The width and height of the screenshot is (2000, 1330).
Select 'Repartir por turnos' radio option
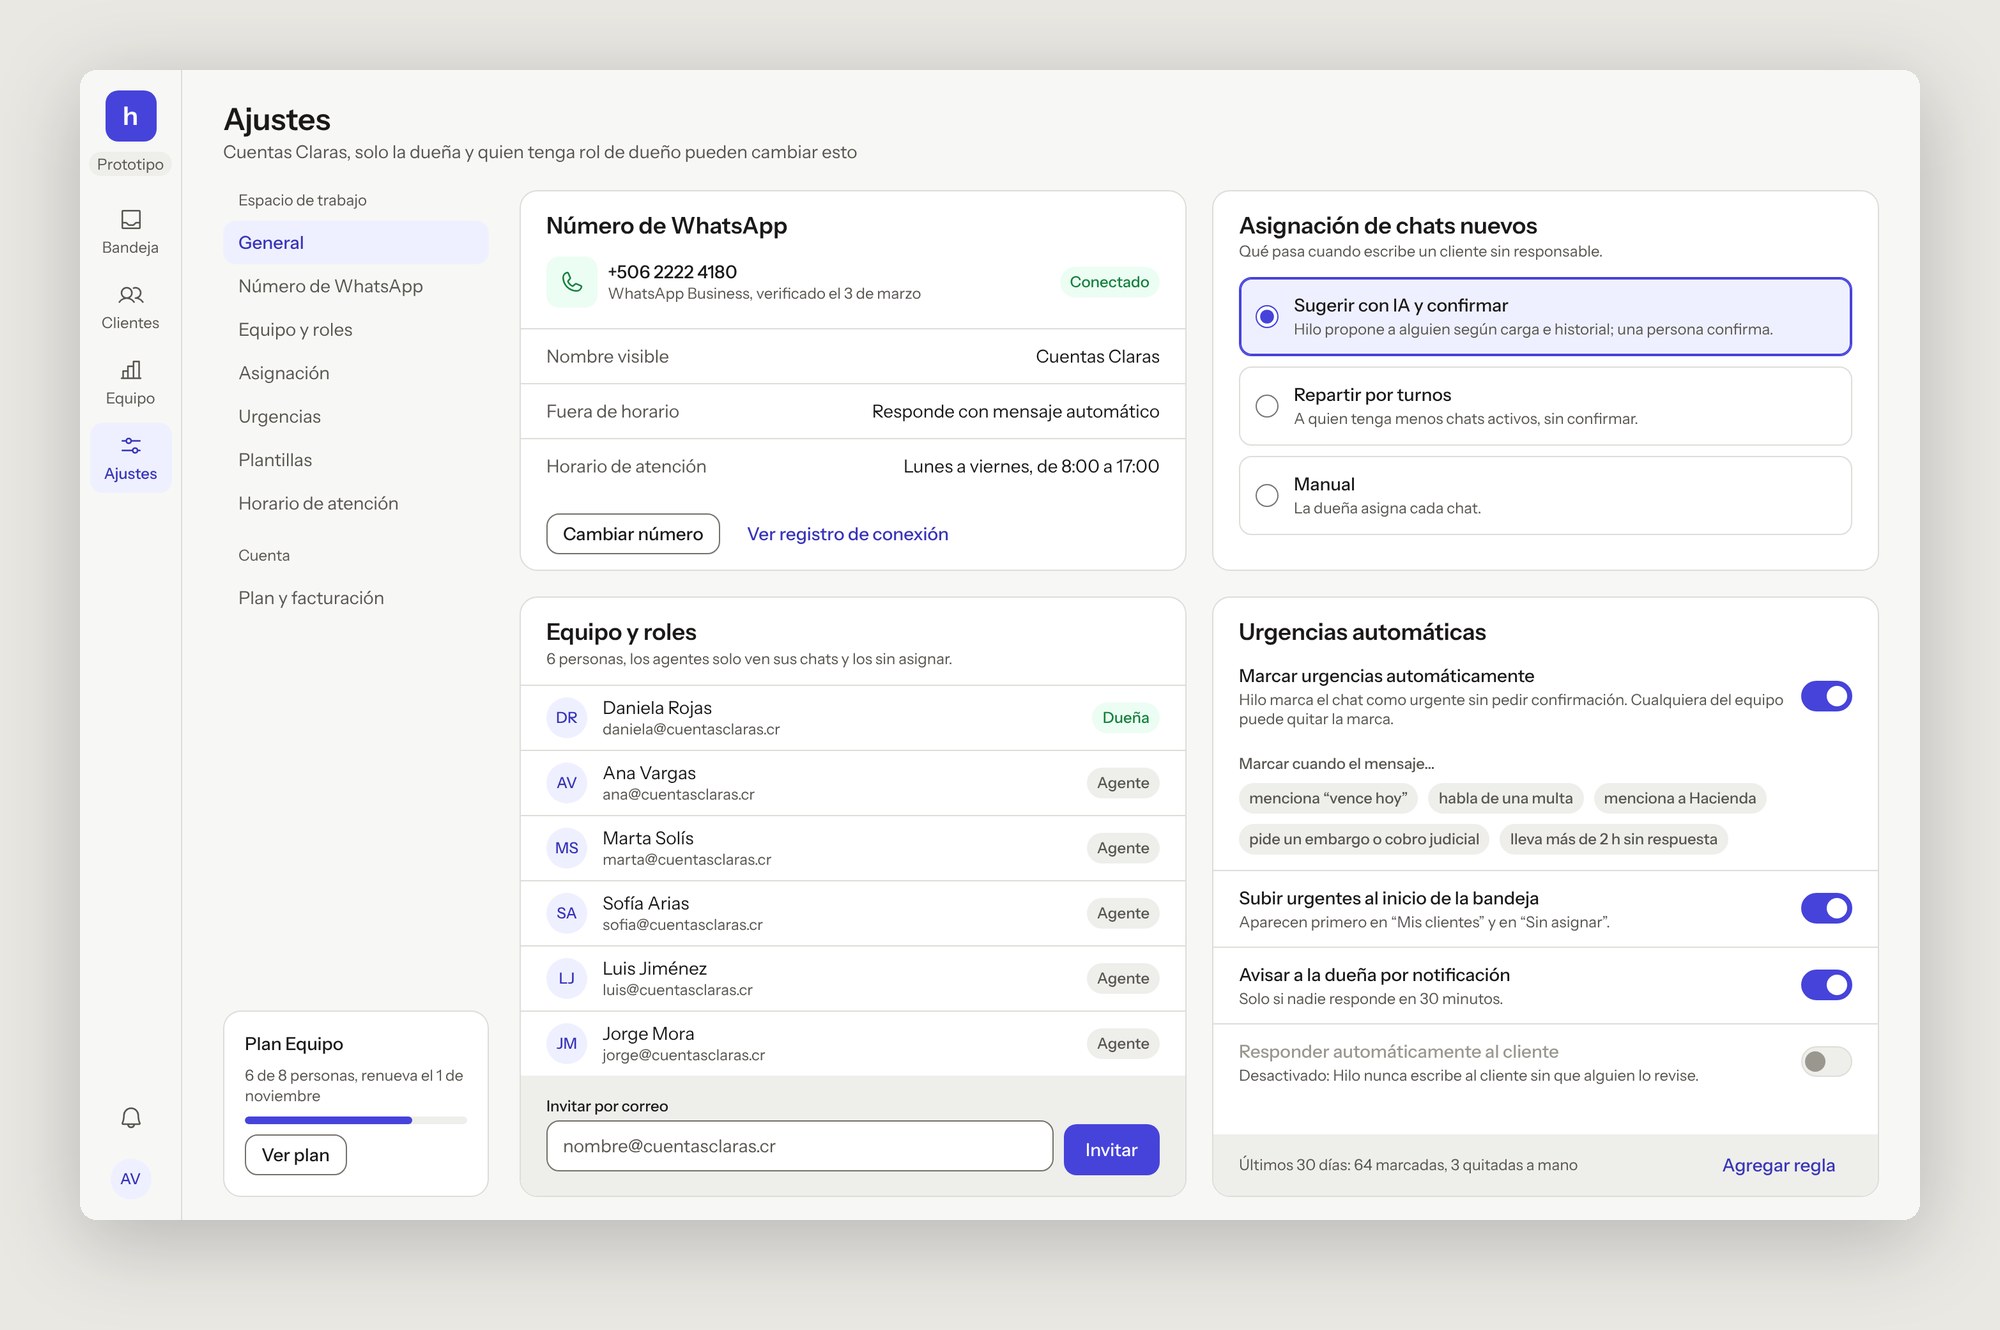(1545, 406)
